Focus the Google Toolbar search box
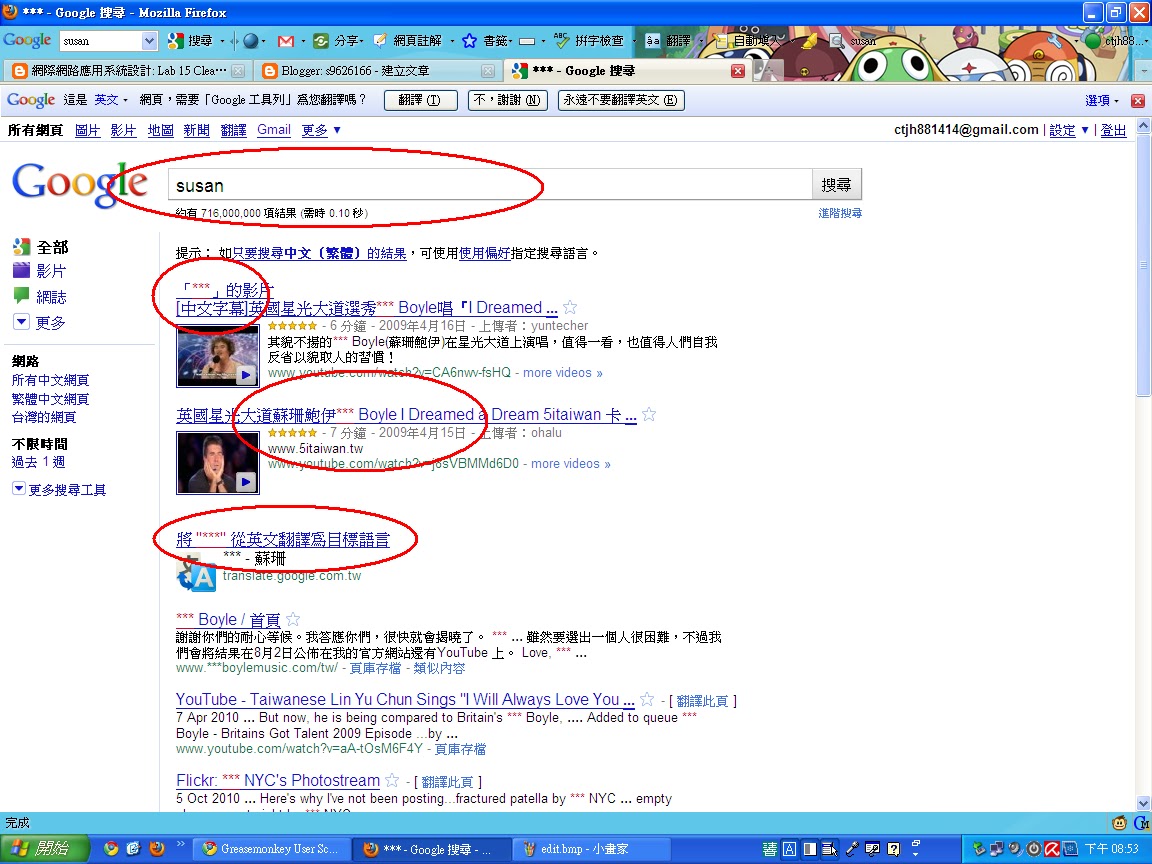Viewport: 1152px width, 864px height. (x=101, y=41)
